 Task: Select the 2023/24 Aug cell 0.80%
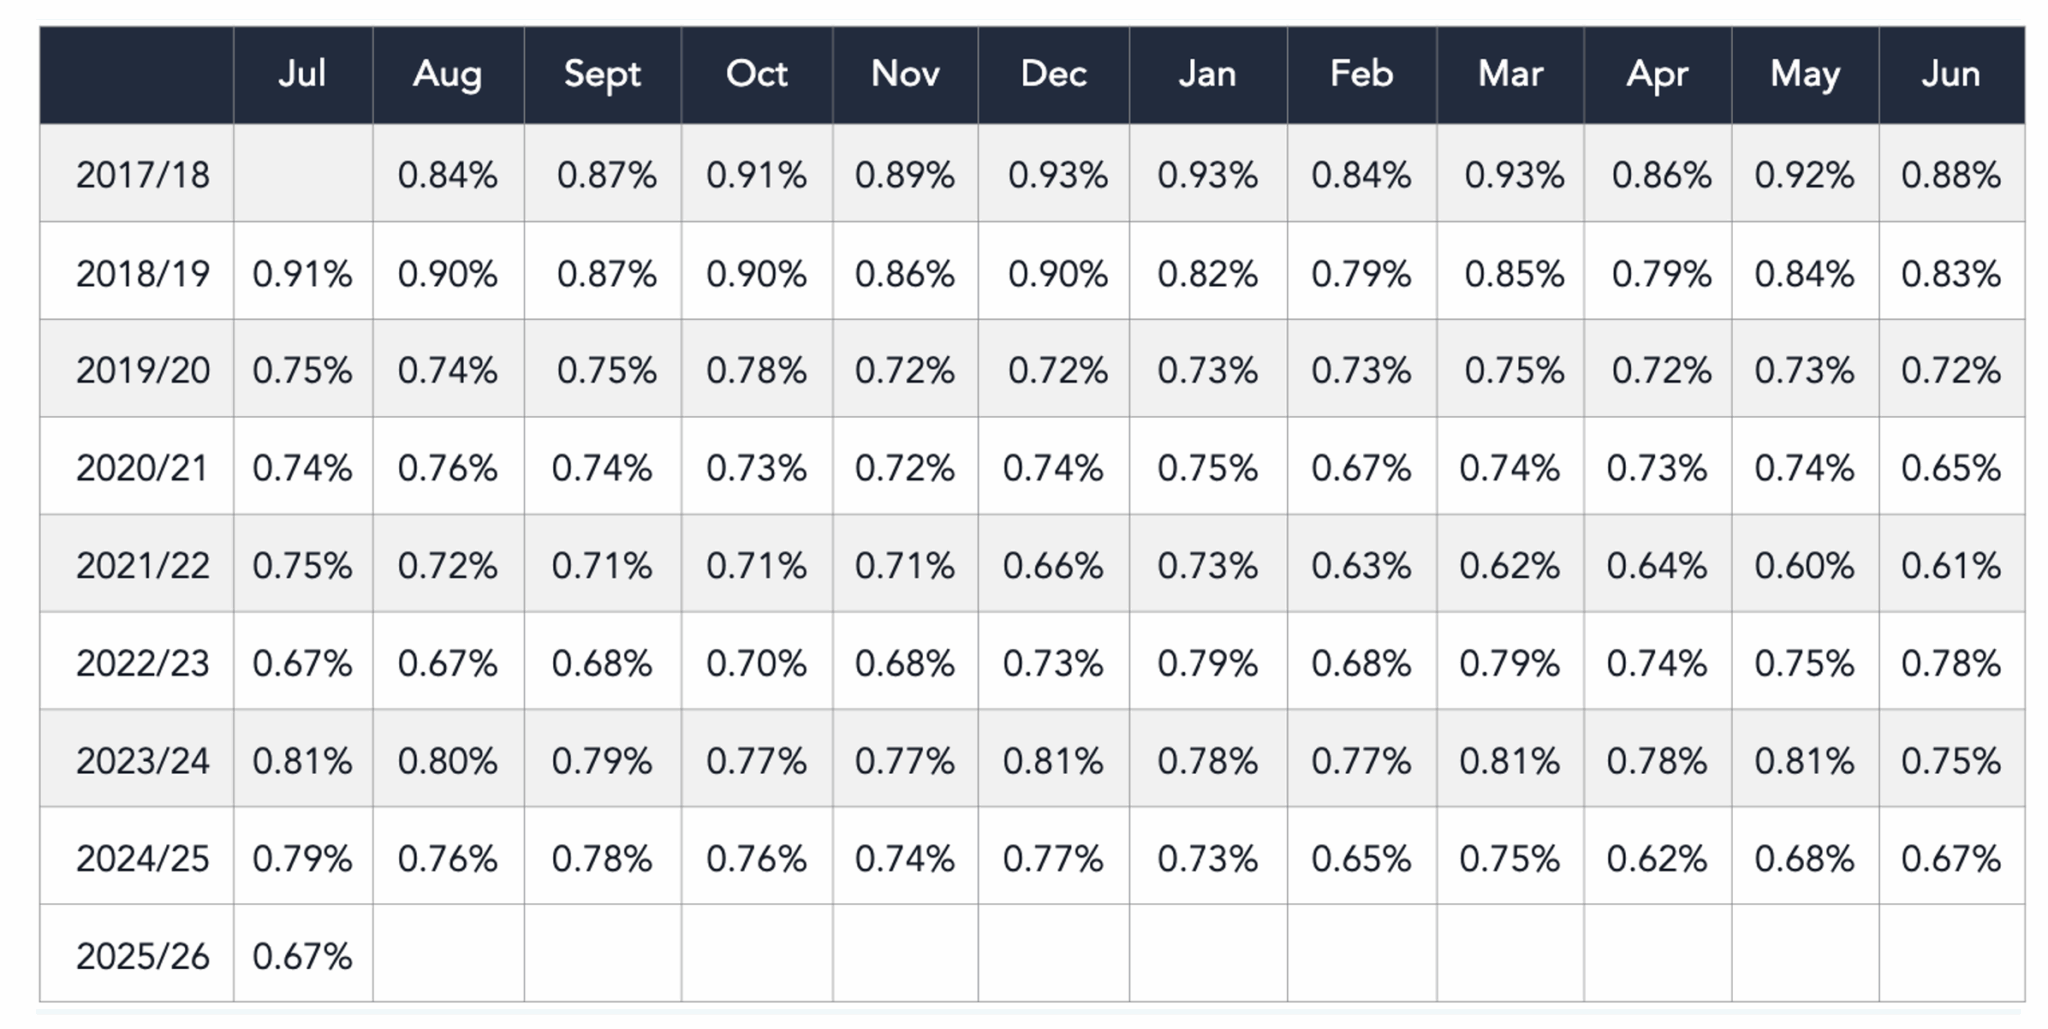(447, 761)
